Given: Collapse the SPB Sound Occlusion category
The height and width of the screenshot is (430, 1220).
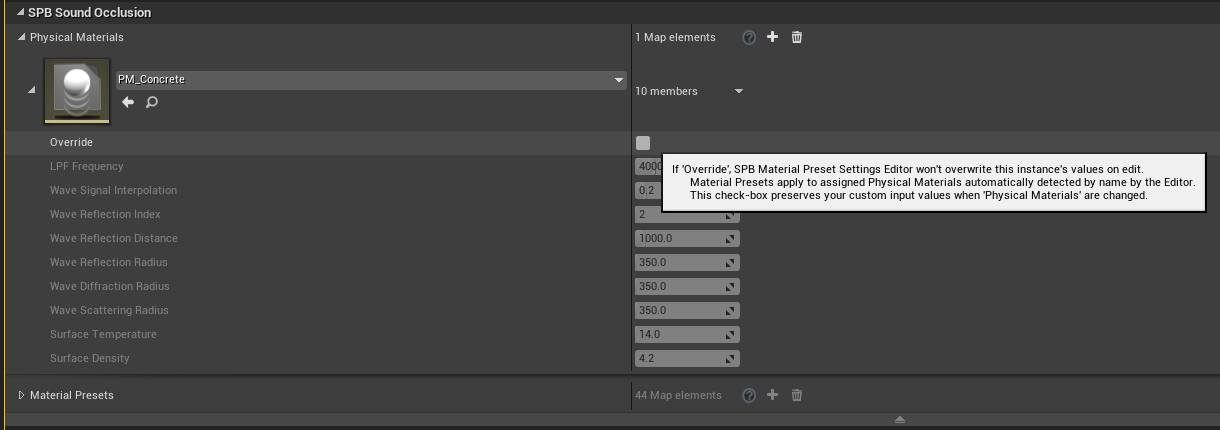Looking at the screenshot, I should point(21,13).
